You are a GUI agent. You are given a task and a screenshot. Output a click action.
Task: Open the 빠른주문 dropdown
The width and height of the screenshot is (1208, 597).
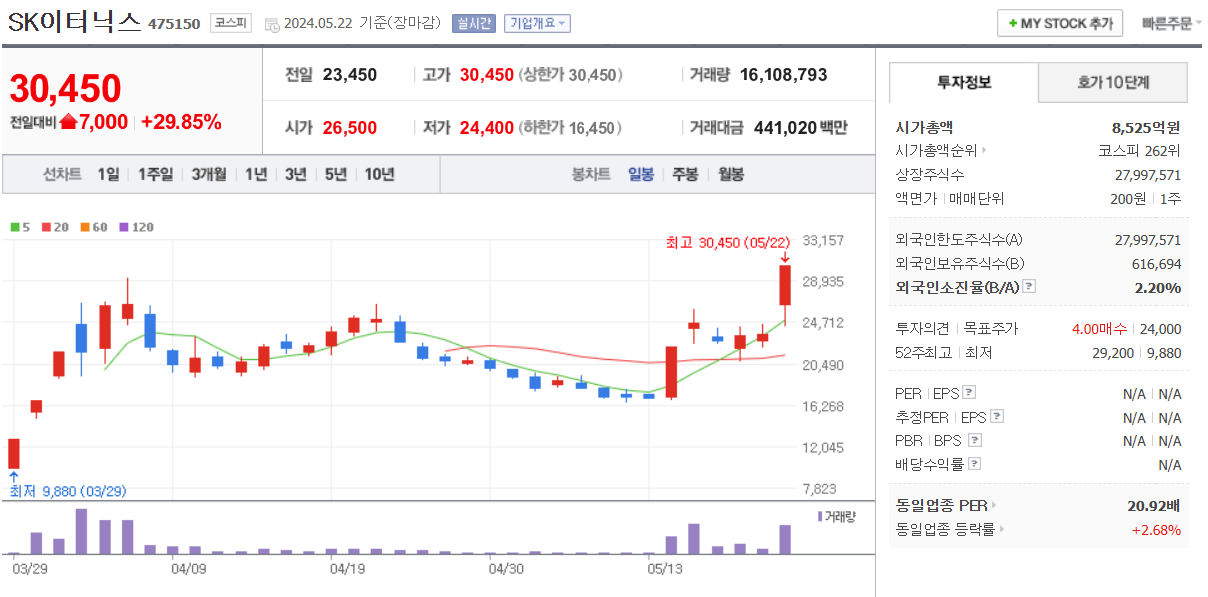[x=1172, y=23]
